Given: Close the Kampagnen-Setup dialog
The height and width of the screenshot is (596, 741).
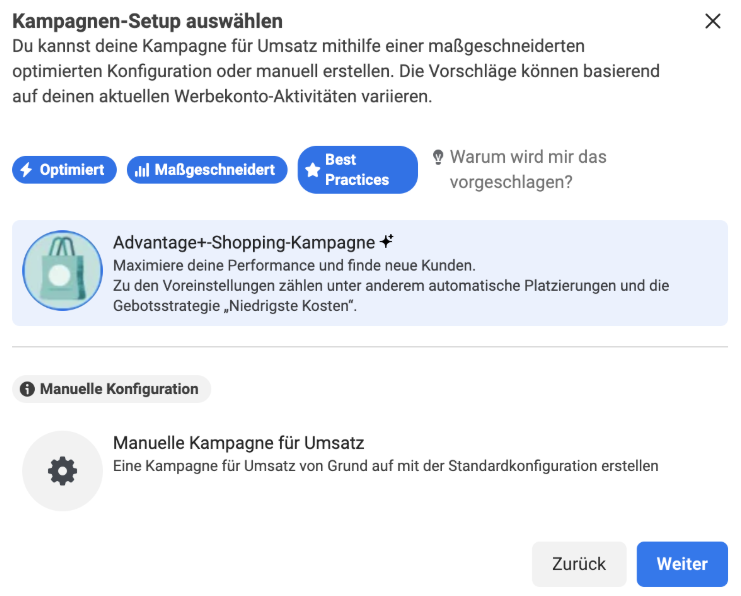Looking at the screenshot, I should pyautogui.click(x=713, y=21).
